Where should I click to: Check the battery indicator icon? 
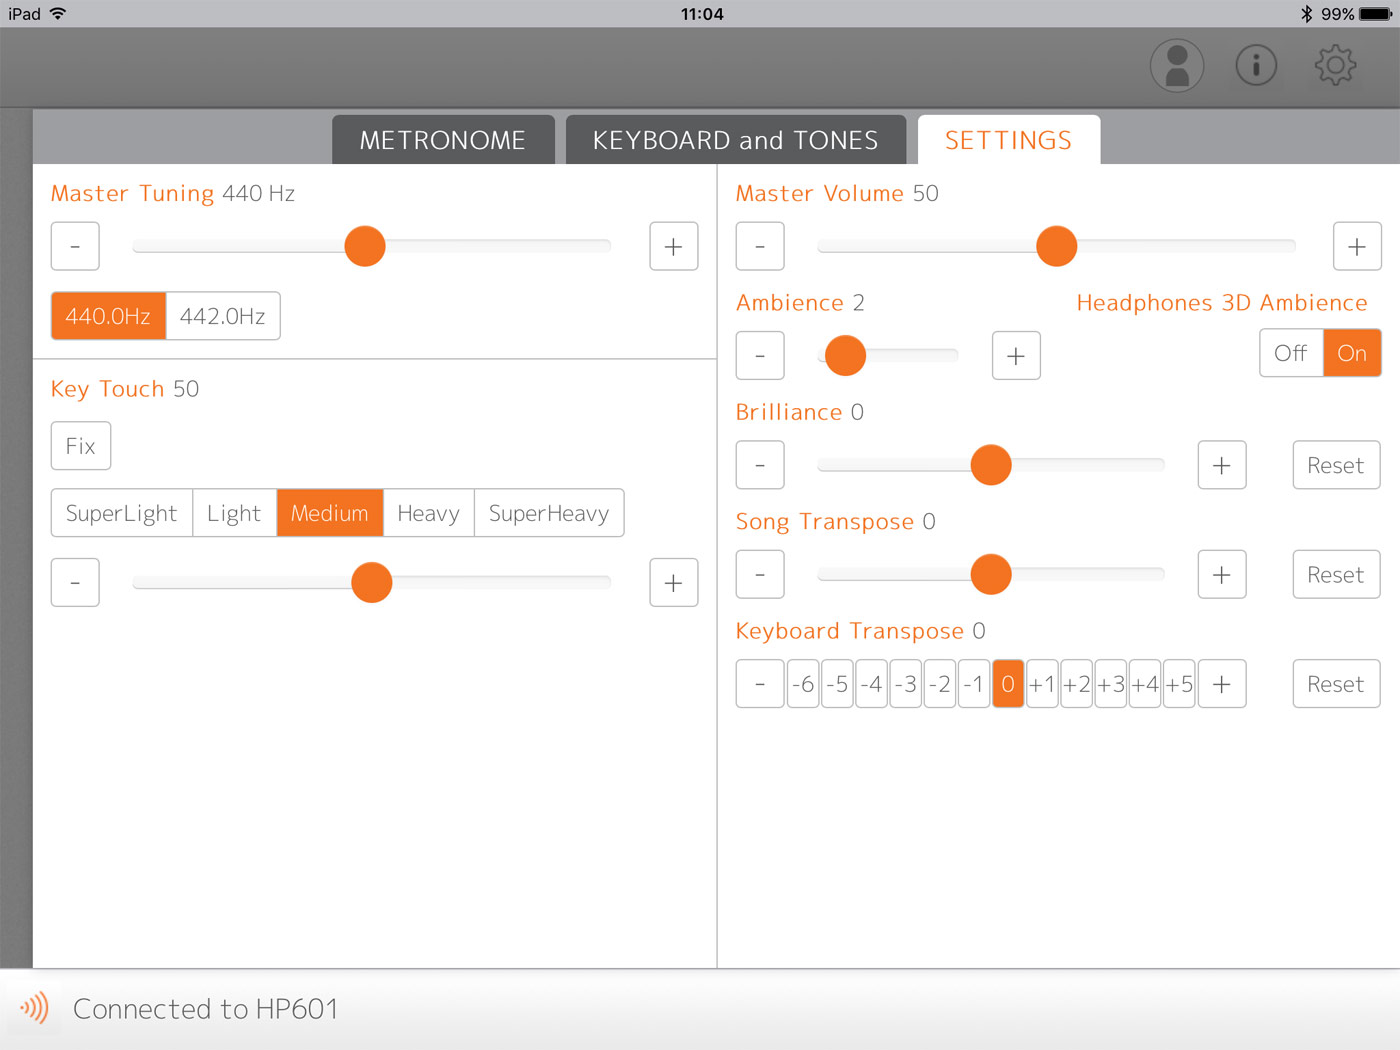coord(1375,14)
